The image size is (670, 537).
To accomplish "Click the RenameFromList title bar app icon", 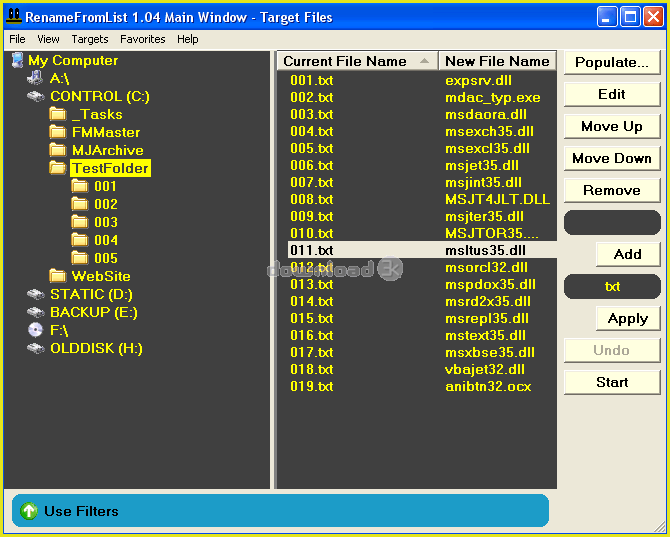I will click(14, 16).
